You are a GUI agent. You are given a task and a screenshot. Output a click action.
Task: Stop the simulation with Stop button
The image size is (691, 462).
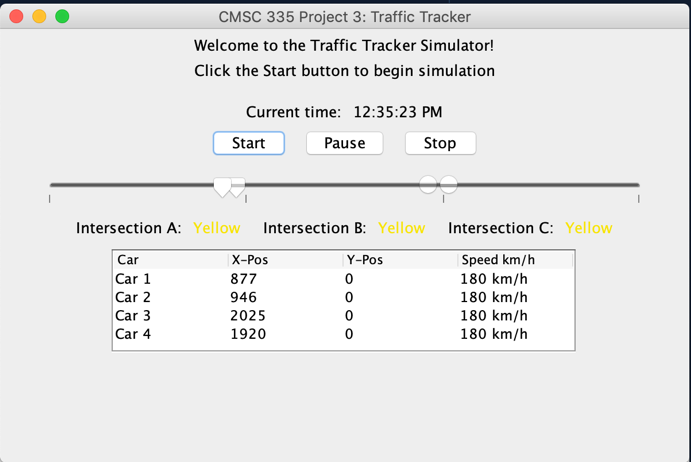(x=440, y=143)
